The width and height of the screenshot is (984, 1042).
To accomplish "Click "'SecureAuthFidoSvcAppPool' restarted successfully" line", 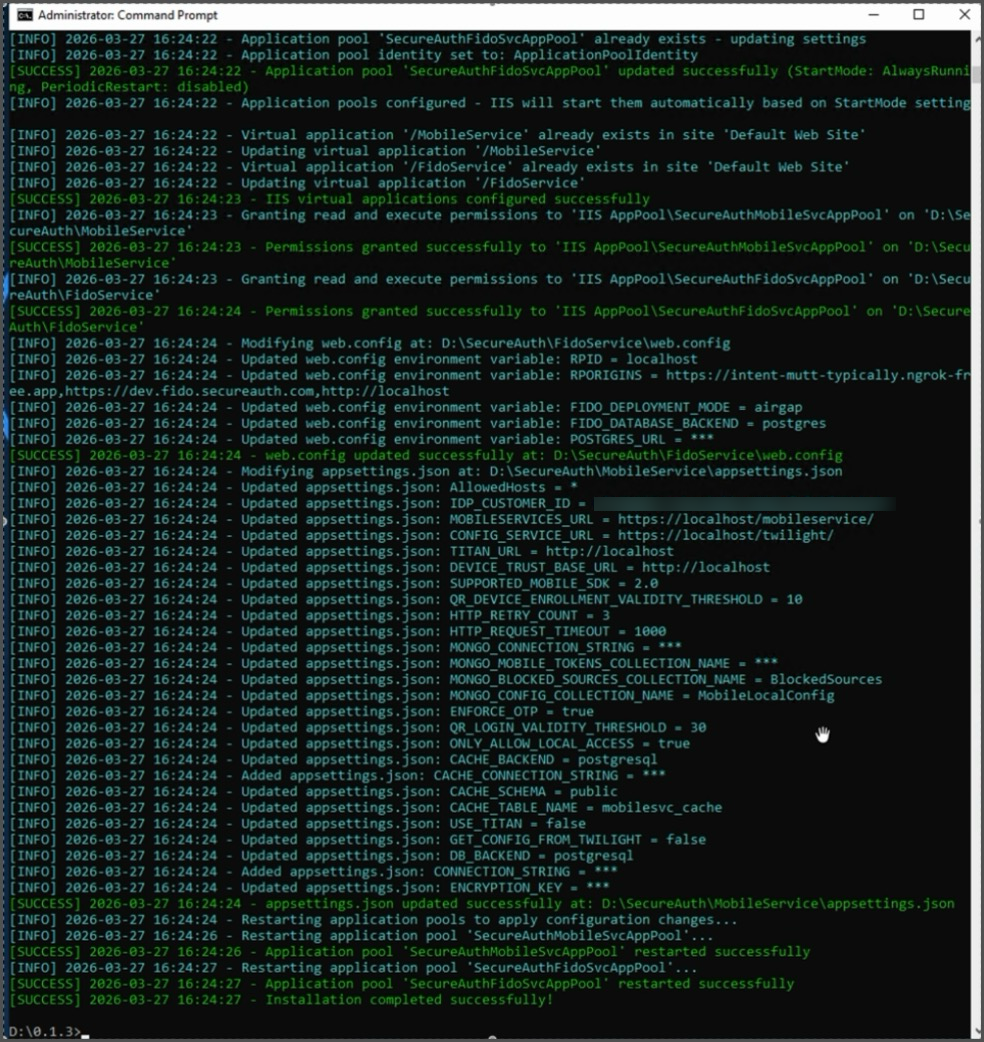I will [x=402, y=983].
